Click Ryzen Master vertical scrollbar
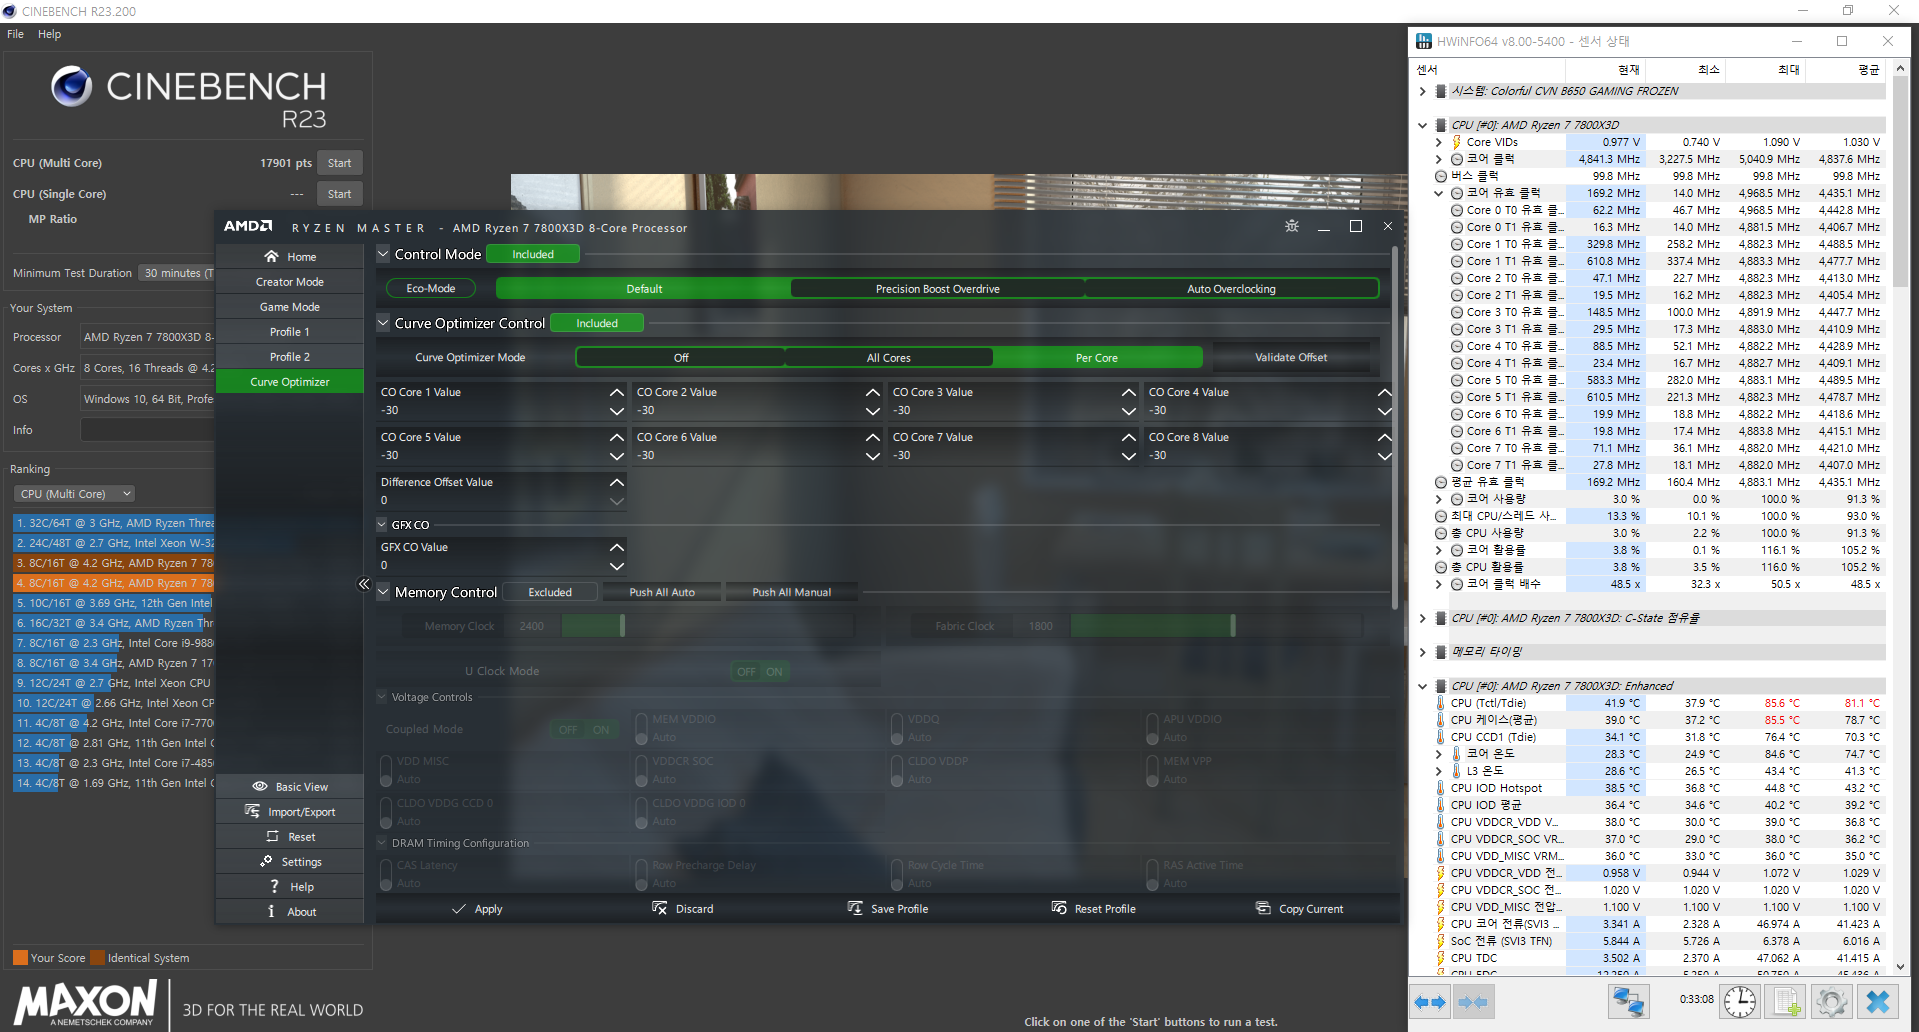 click(x=1395, y=426)
